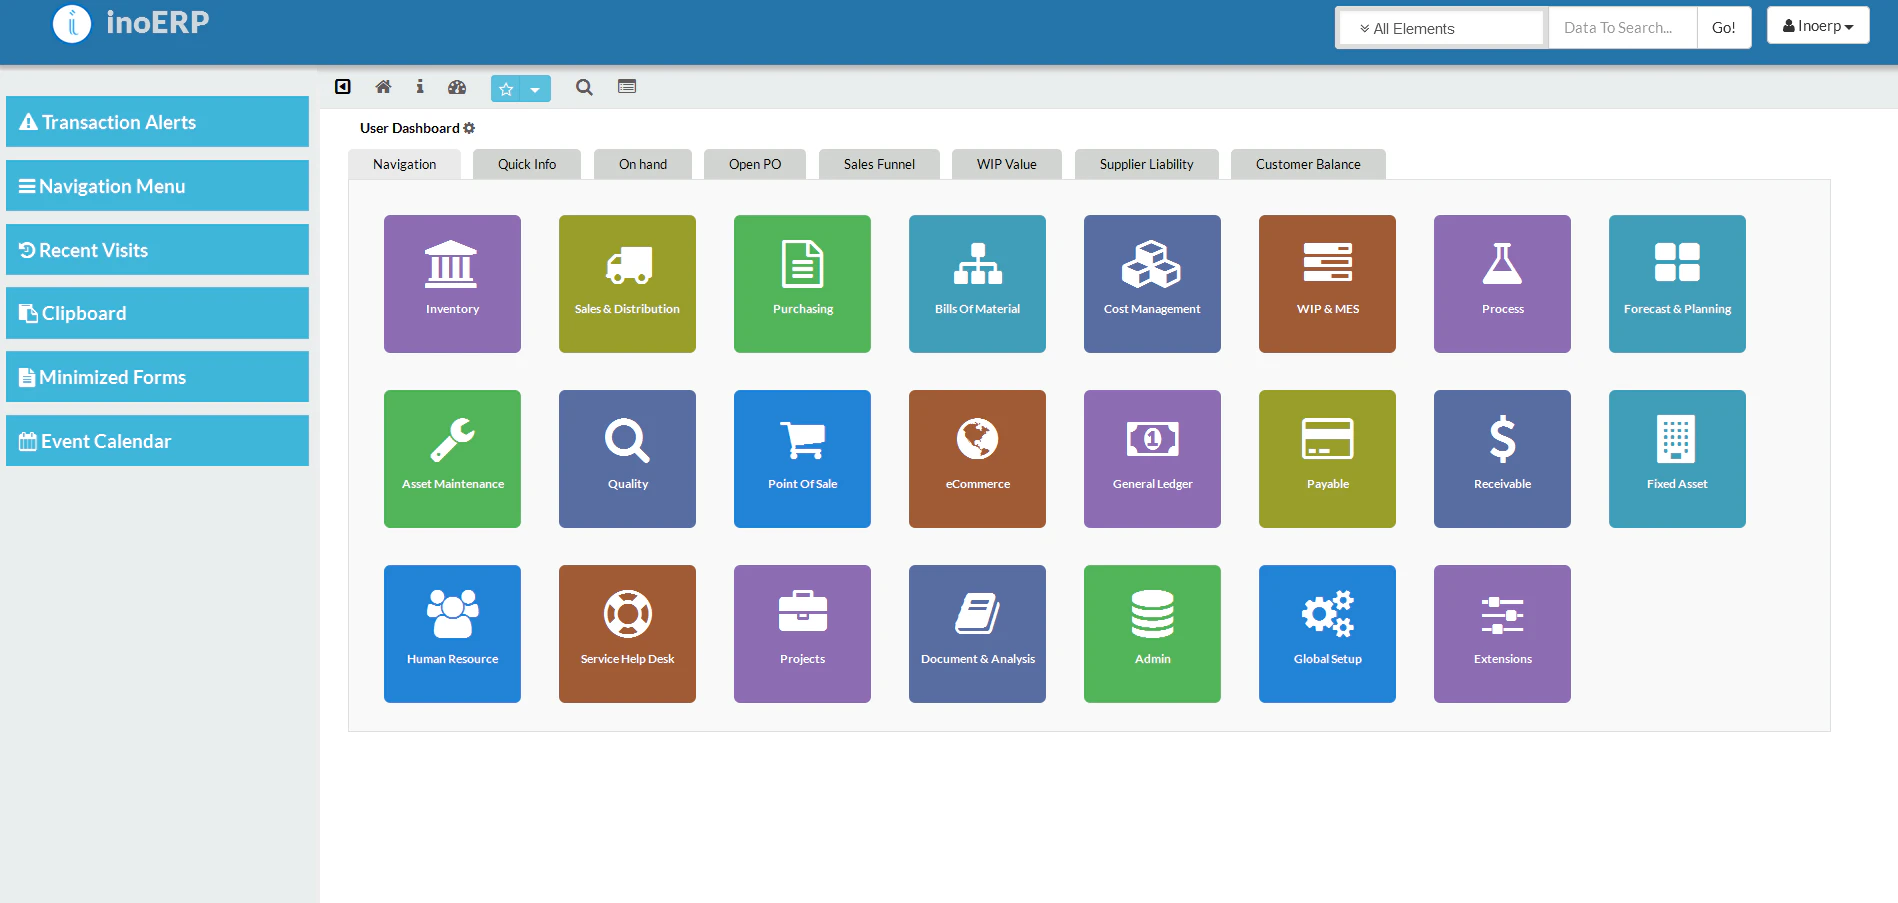Image resolution: width=1898 pixels, height=903 pixels.
Task: Open the Global Setup tile
Action: 1327,634
